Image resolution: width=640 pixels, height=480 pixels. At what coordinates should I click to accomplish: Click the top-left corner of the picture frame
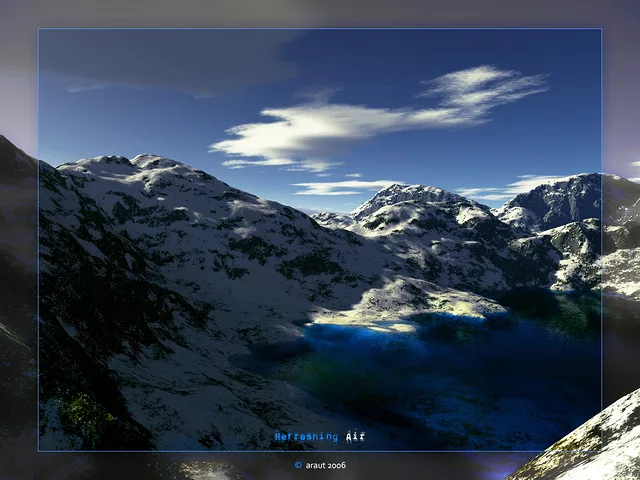pyautogui.click(x=39, y=29)
